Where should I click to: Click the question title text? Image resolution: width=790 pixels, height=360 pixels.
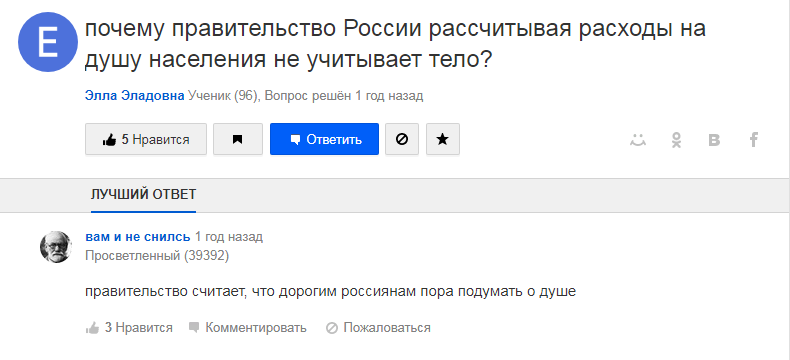(x=395, y=45)
